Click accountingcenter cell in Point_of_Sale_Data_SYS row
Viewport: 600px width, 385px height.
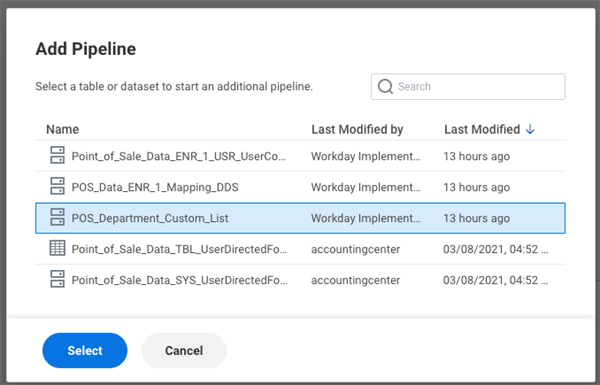pos(355,280)
